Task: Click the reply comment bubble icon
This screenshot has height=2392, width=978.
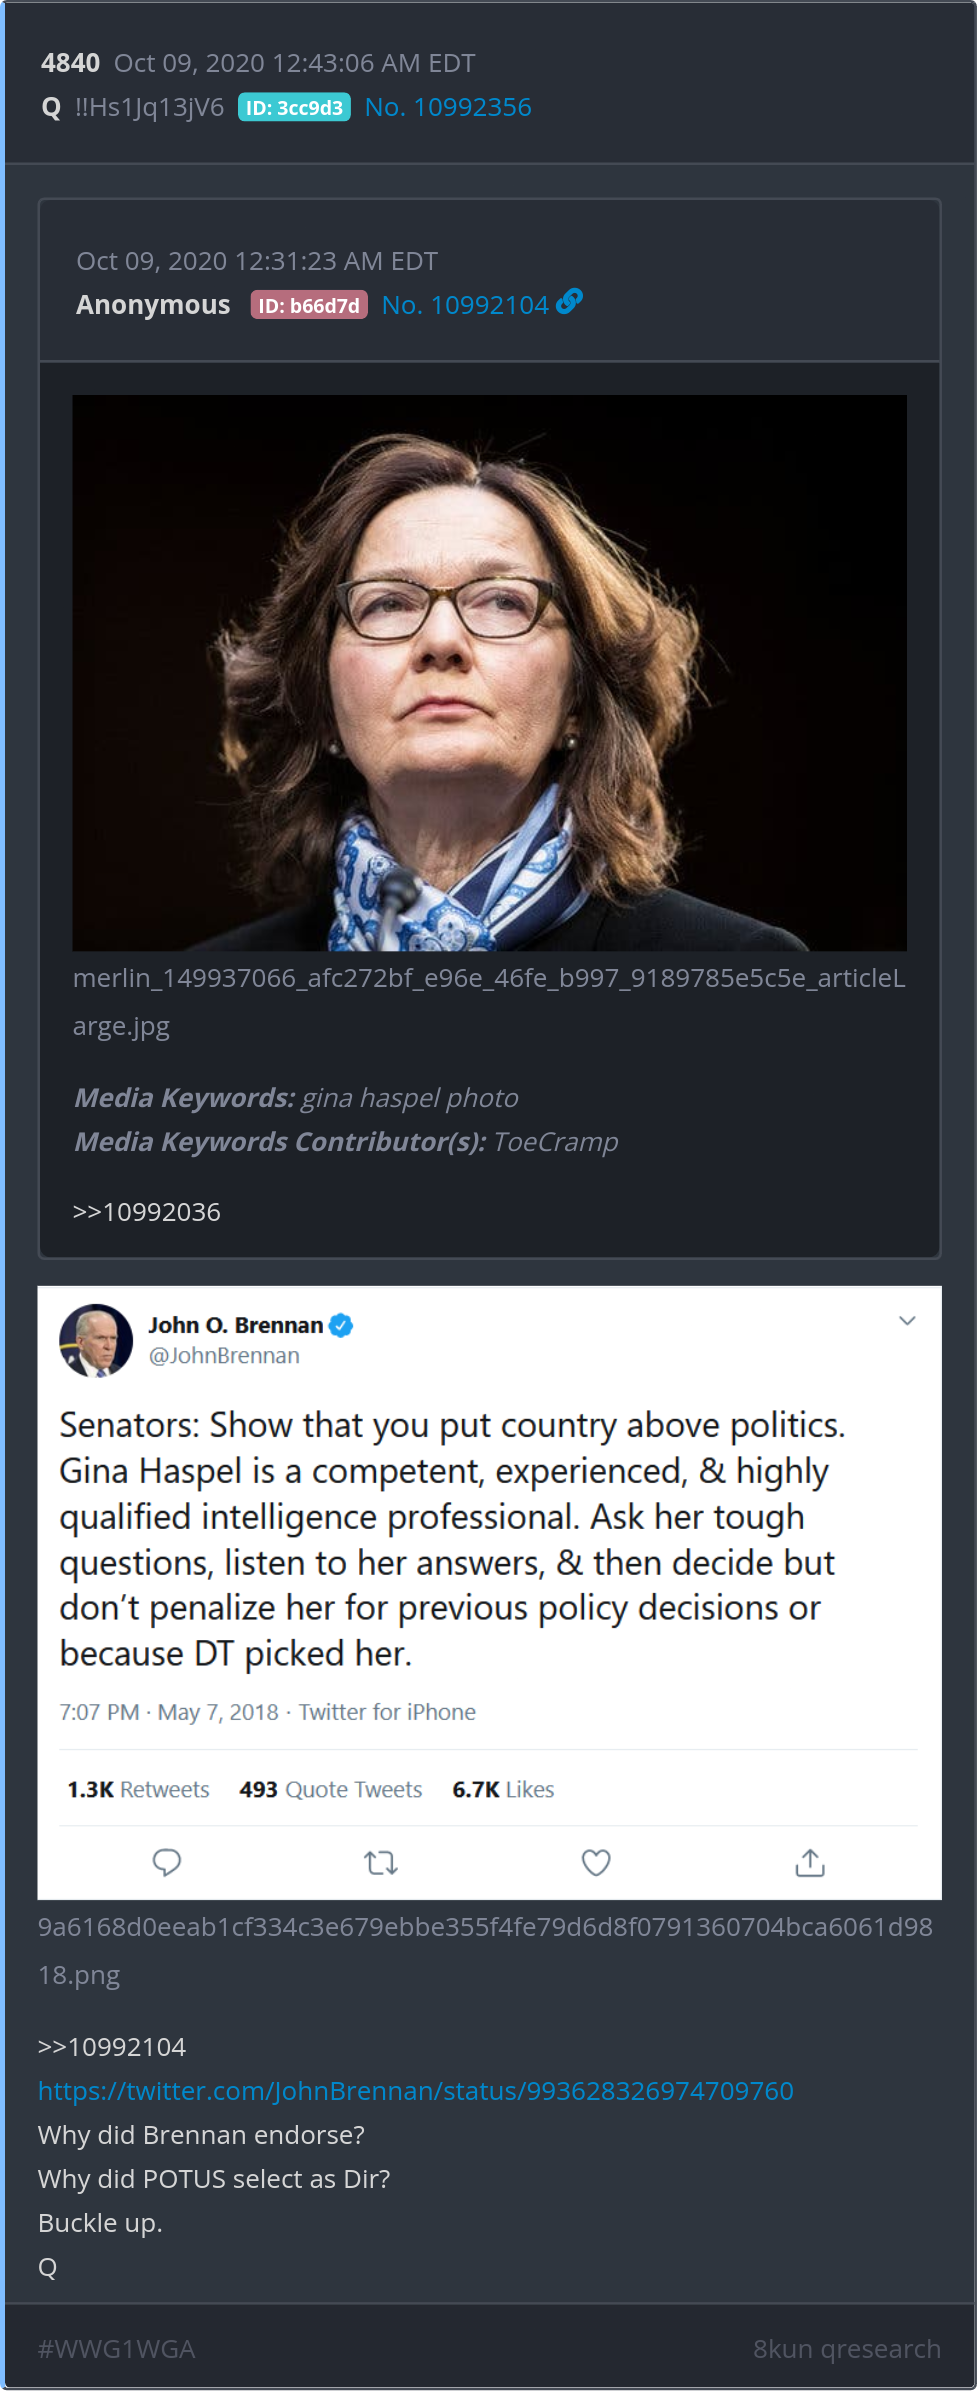Action: [166, 1862]
